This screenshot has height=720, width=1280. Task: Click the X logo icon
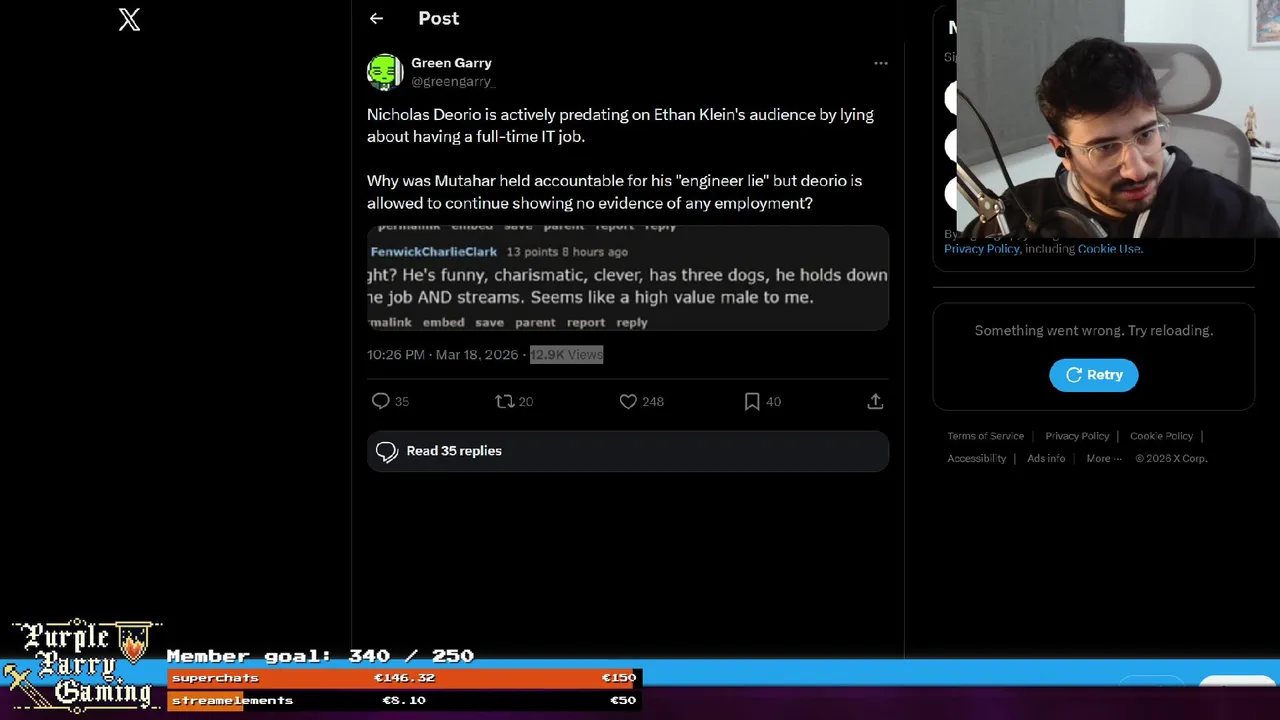pyautogui.click(x=129, y=19)
